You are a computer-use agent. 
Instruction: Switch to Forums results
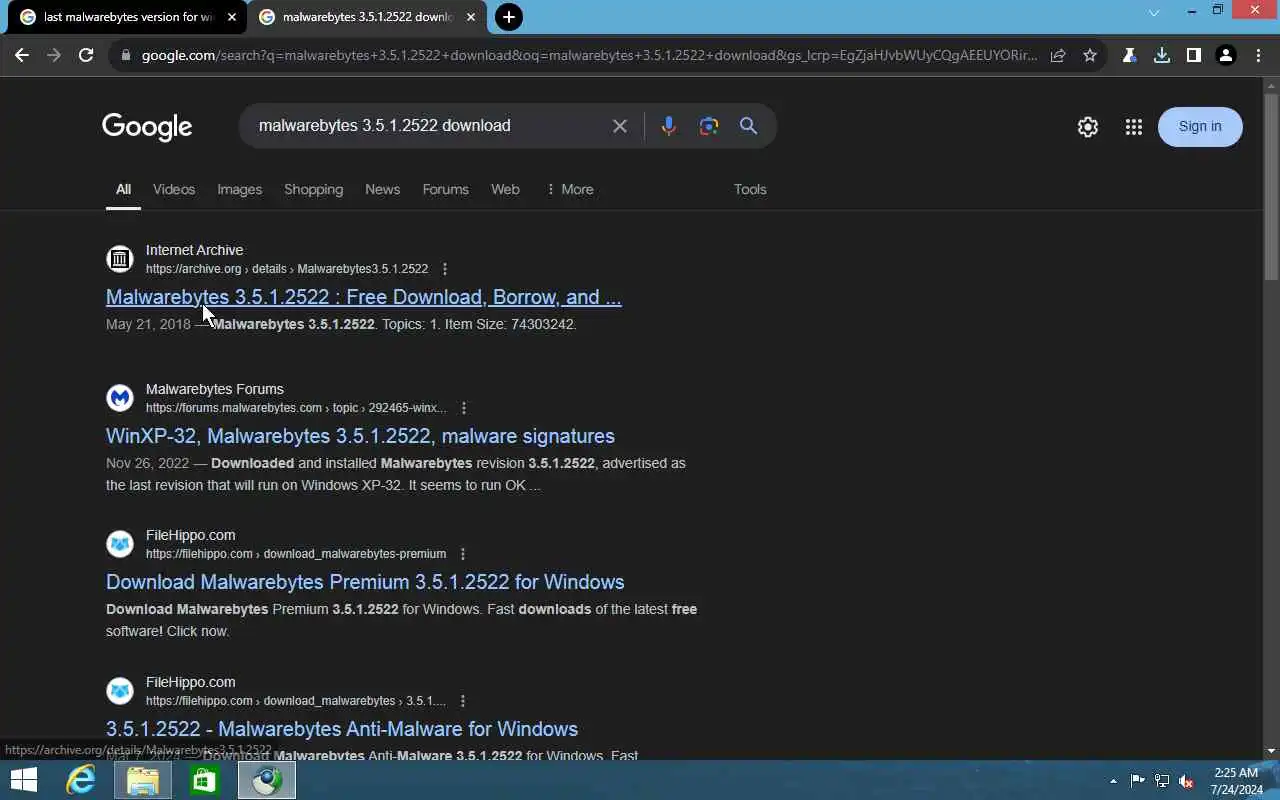pyautogui.click(x=445, y=189)
